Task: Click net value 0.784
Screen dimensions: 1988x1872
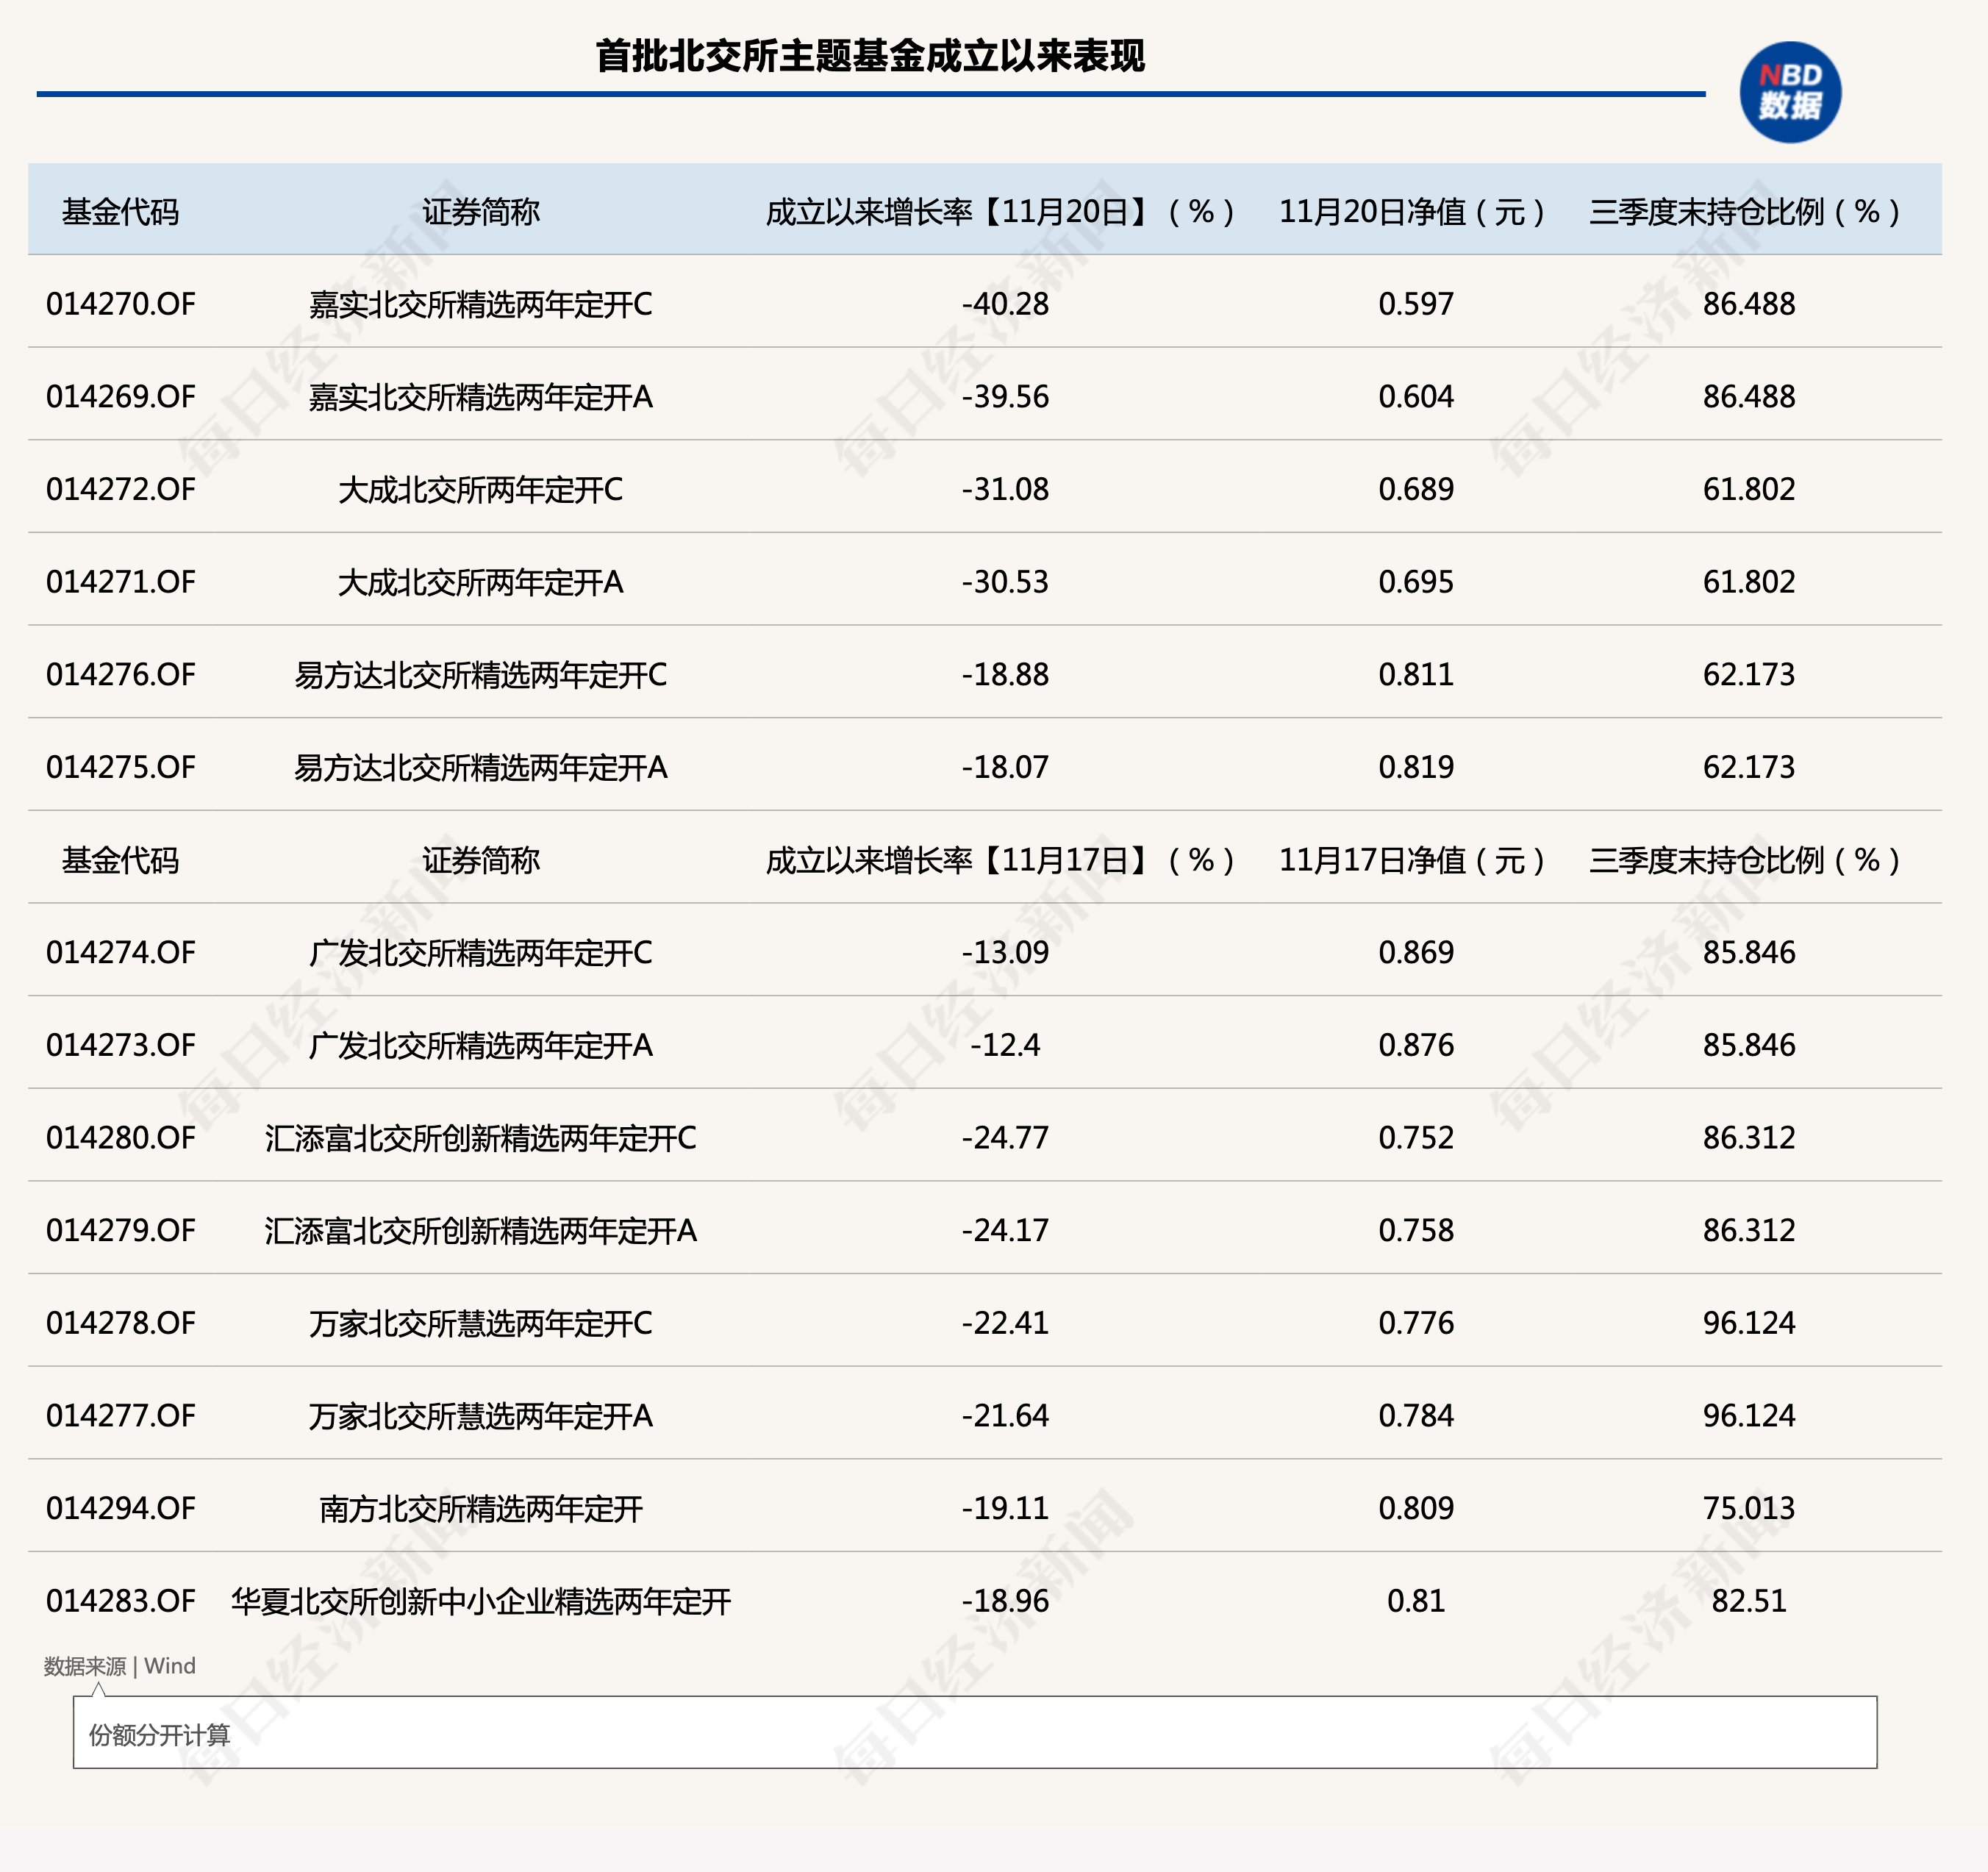Action: (1416, 1416)
